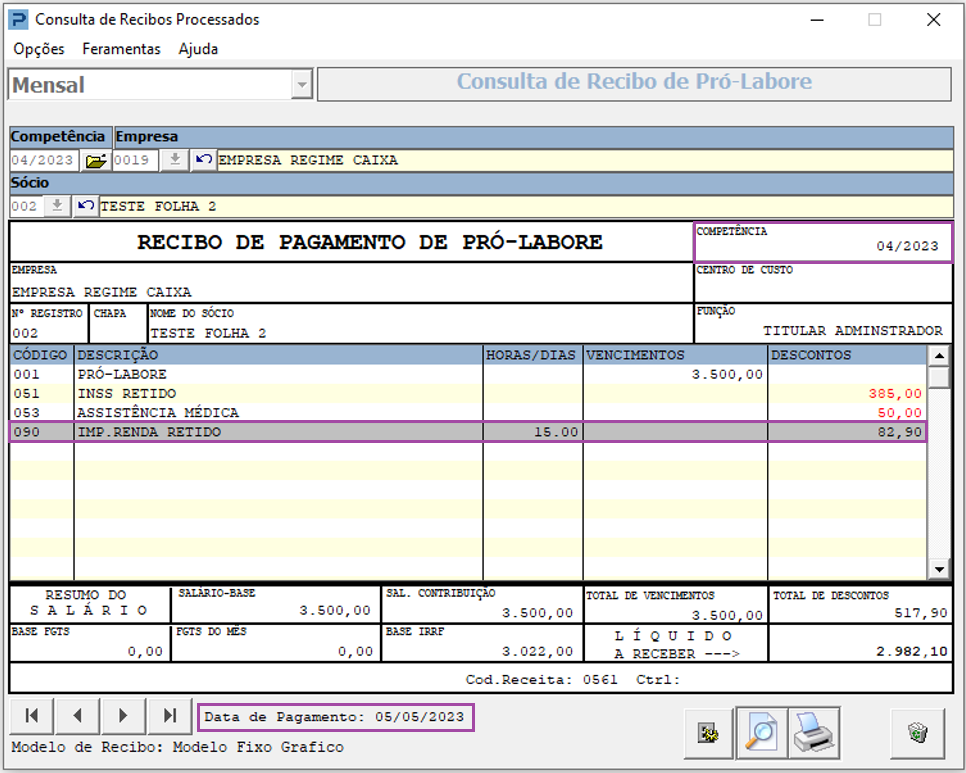Click the undo arrow beside Sócio code
This screenshot has height=773, width=966.
(86, 206)
